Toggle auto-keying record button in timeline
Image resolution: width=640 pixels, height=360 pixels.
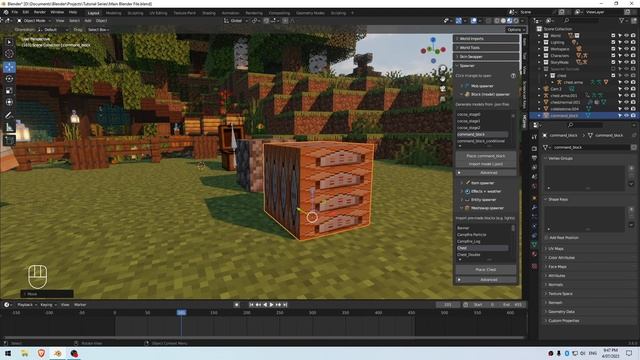(236, 305)
